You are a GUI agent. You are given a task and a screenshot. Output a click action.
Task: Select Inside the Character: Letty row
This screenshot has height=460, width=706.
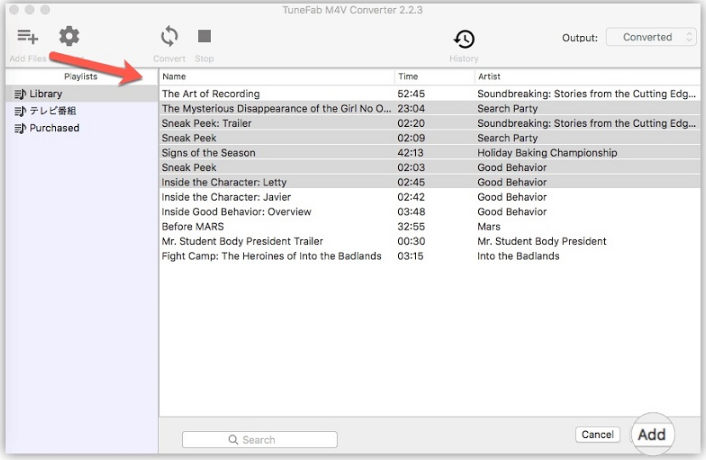coord(430,182)
